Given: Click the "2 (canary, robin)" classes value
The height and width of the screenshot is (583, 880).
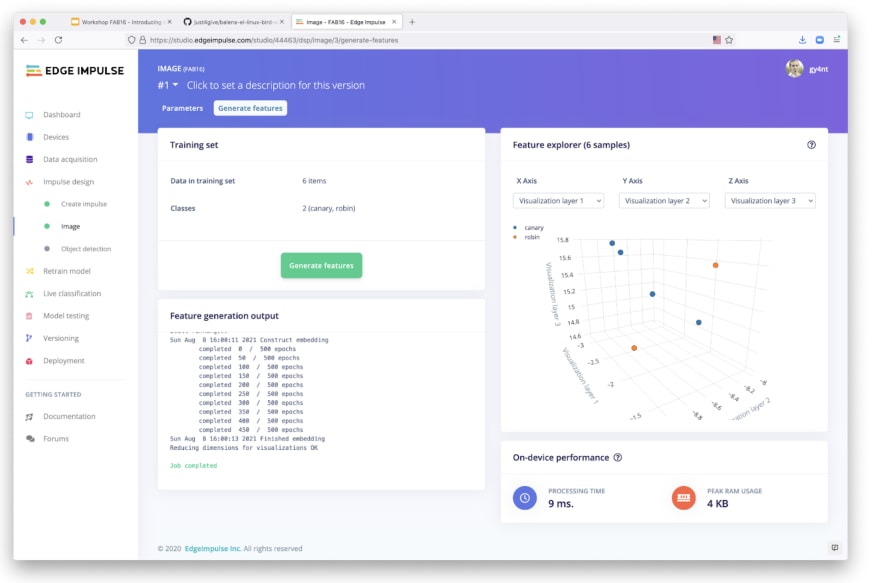Looking at the screenshot, I should coord(329,208).
